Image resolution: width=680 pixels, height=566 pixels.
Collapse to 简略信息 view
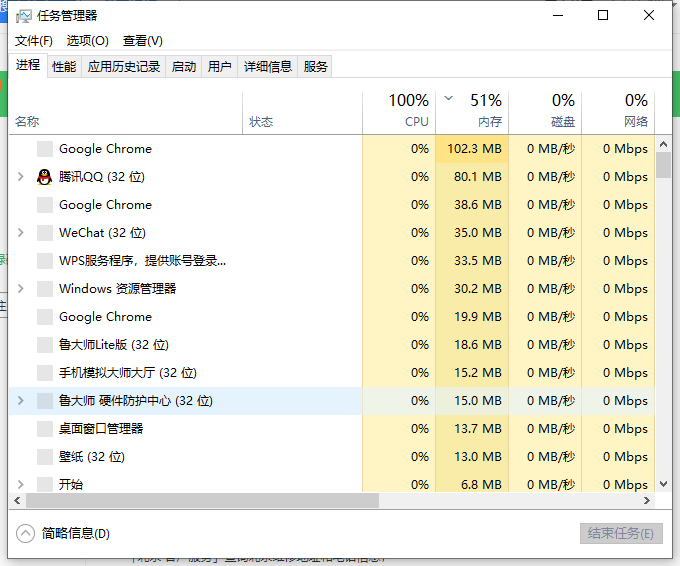point(65,534)
